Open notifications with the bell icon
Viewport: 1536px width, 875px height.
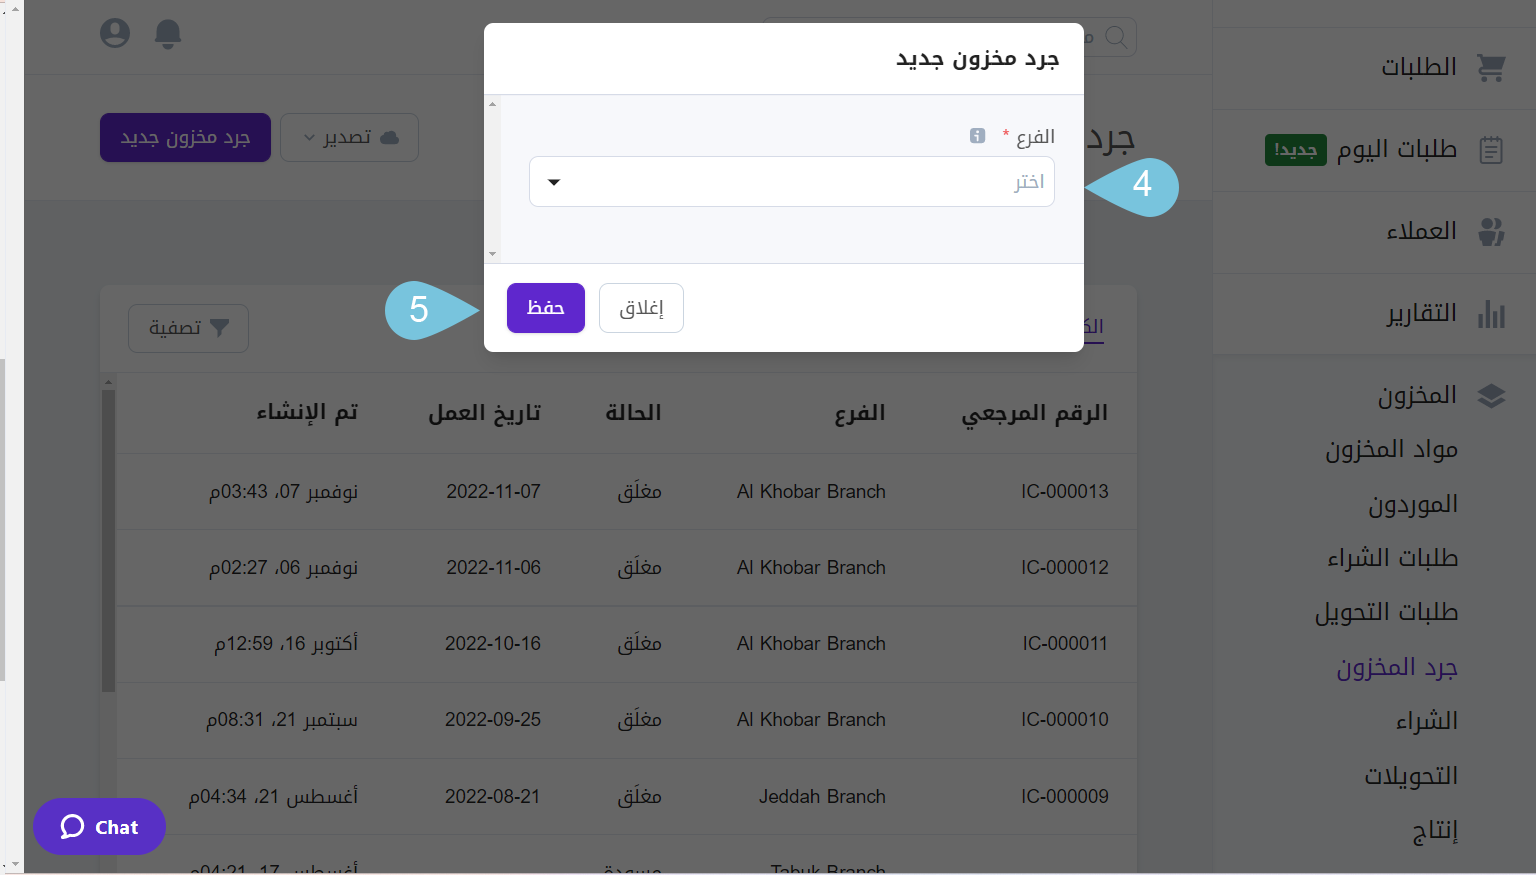pyautogui.click(x=168, y=34)
